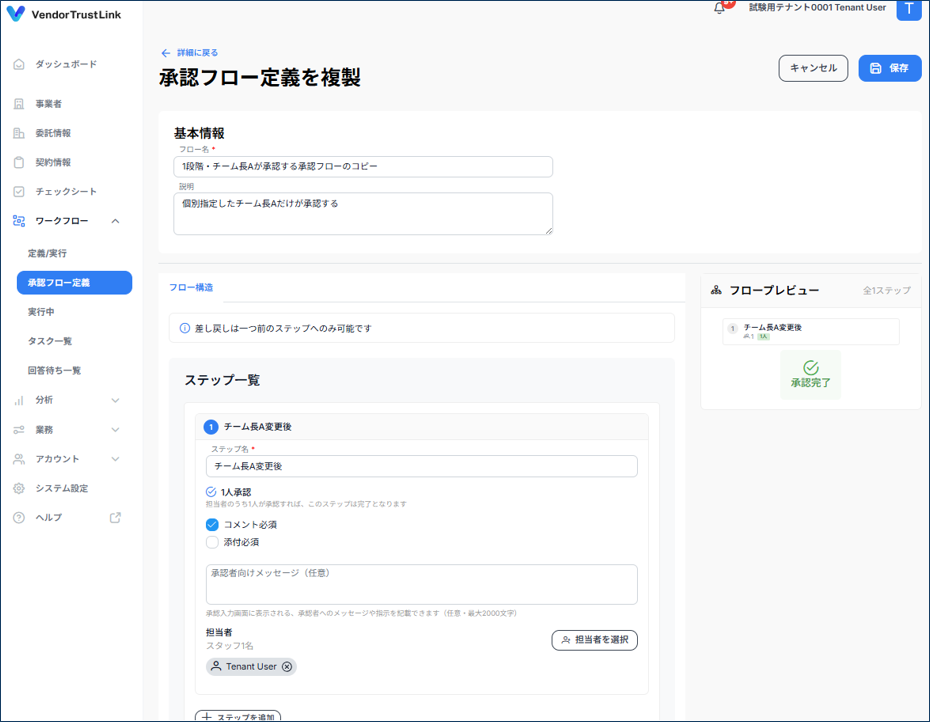The height and width of the screenshot is (722, 930).
Task: Click the スタッフ1名 text
Action: pyautogui.click(x=230, y=645)
